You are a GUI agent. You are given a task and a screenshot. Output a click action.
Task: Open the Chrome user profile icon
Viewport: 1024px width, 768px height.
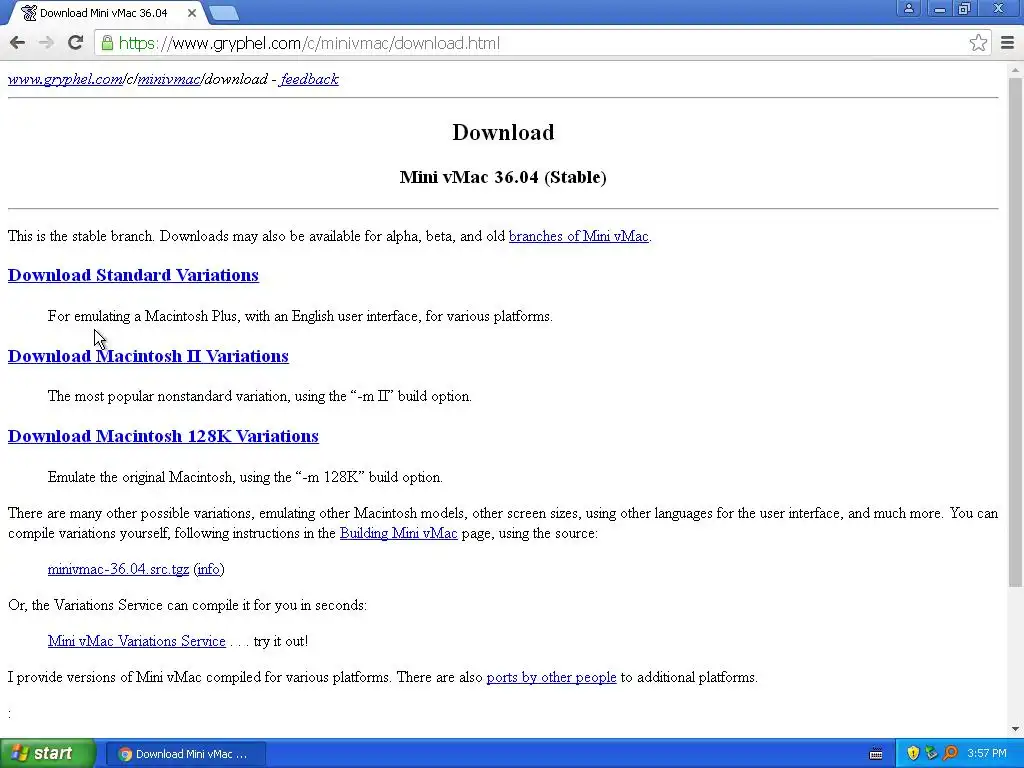908,8
